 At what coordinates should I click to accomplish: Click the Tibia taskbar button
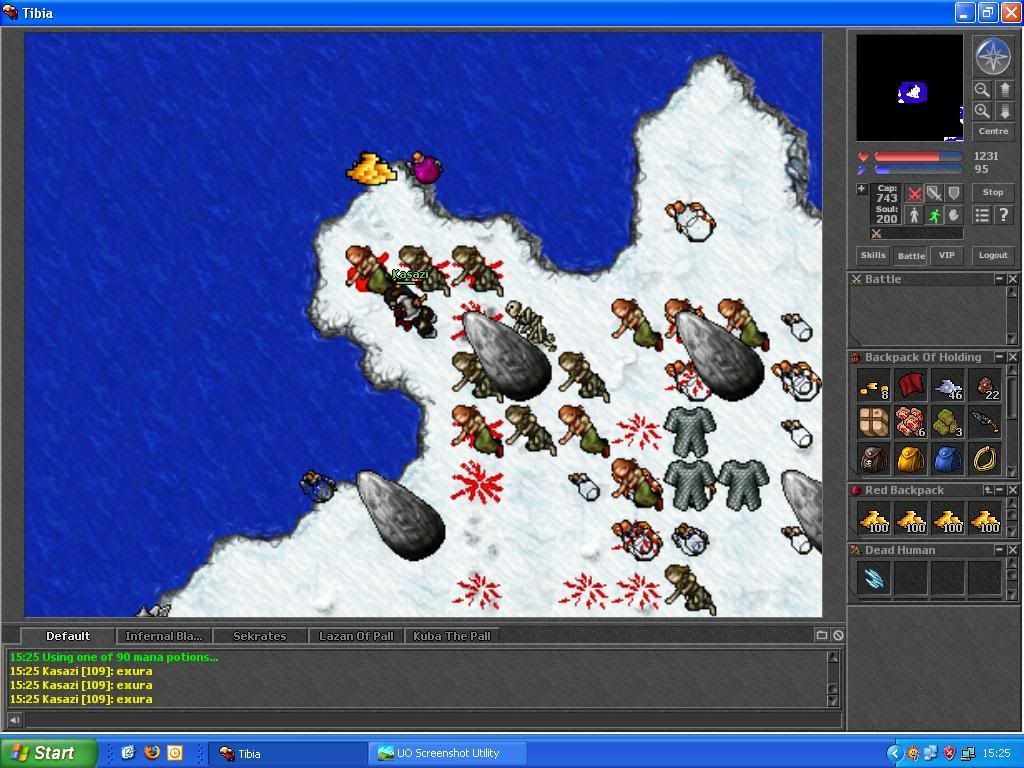pos(289,753)
